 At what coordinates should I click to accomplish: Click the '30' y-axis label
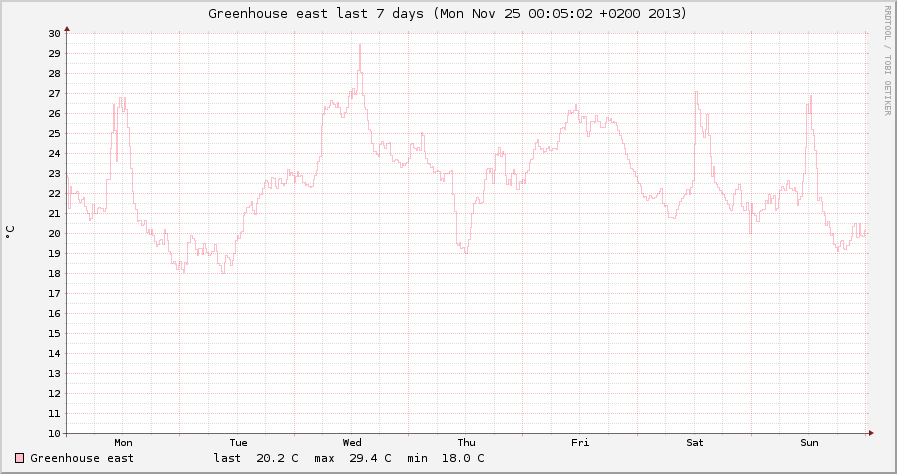coord(54,33)
